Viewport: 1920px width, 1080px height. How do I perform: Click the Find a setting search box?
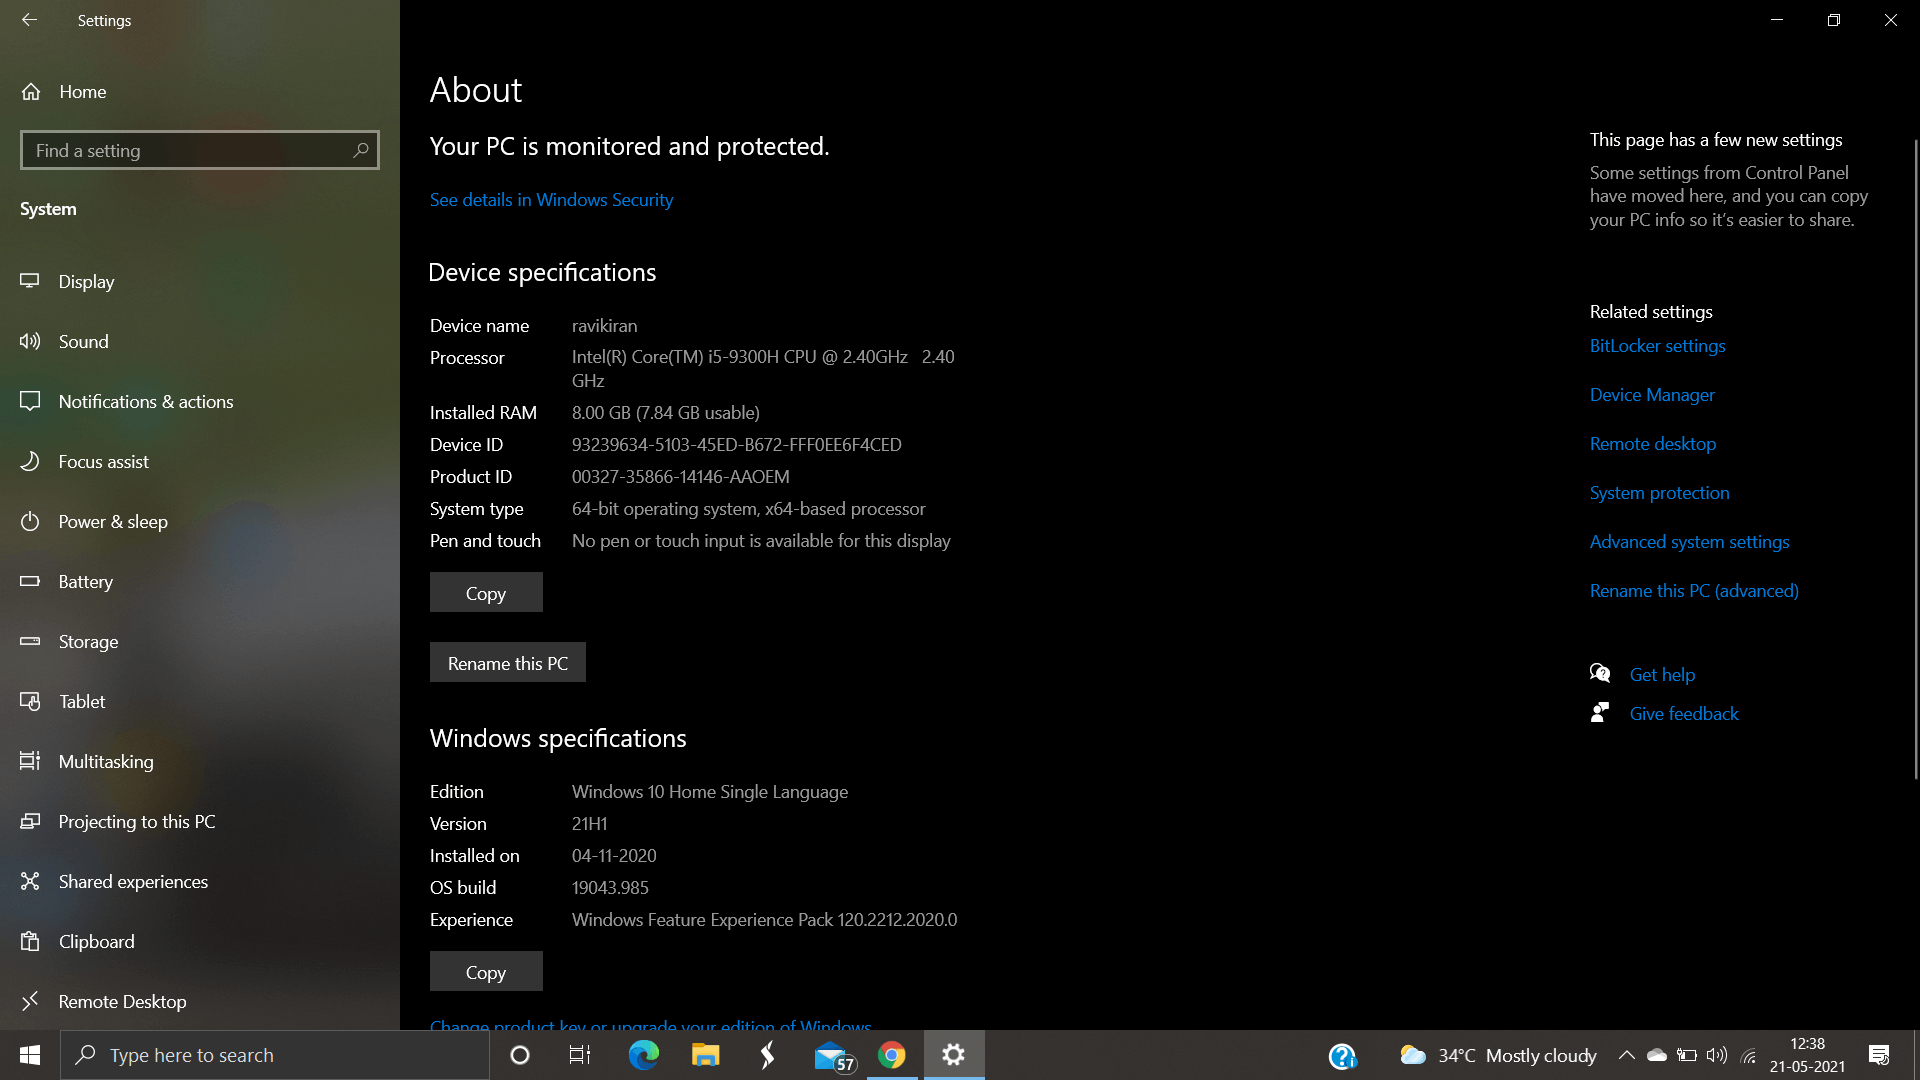coord(200,150)
